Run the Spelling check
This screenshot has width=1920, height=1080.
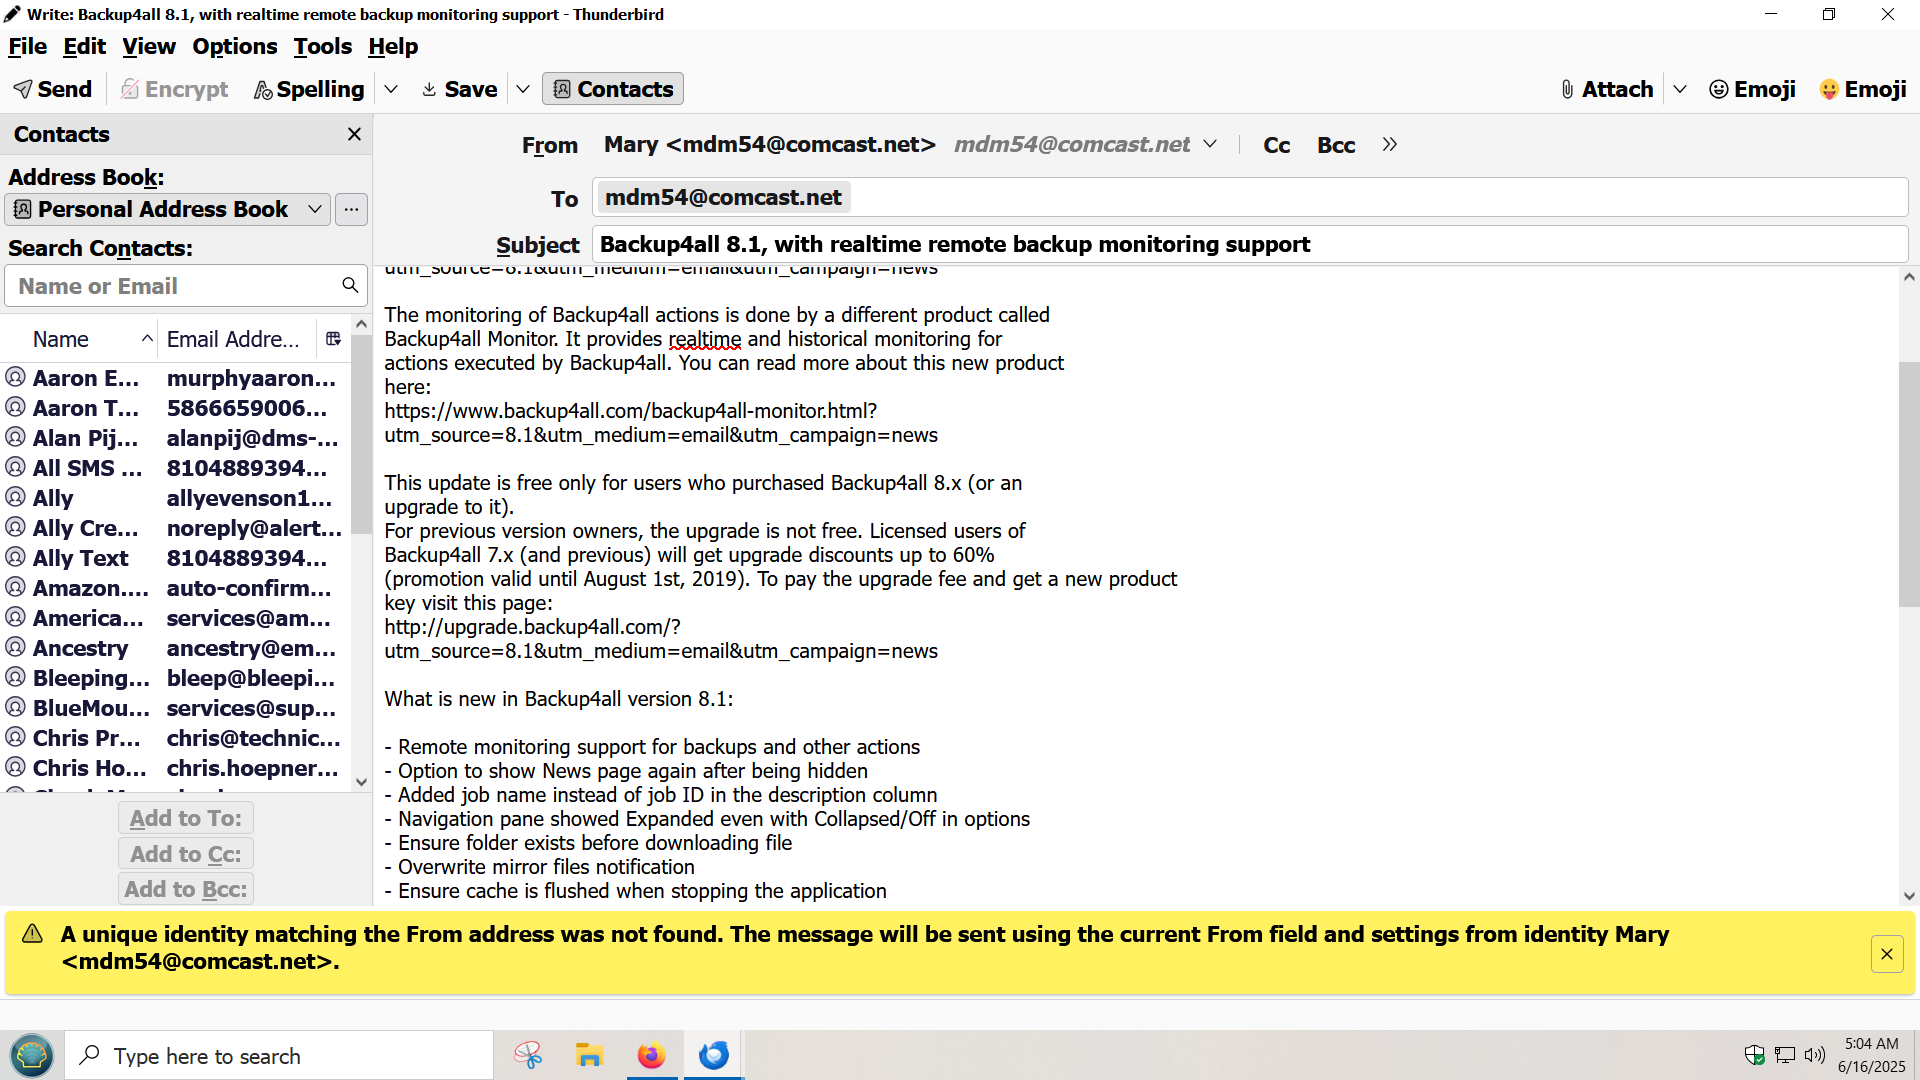coord(309,89)
